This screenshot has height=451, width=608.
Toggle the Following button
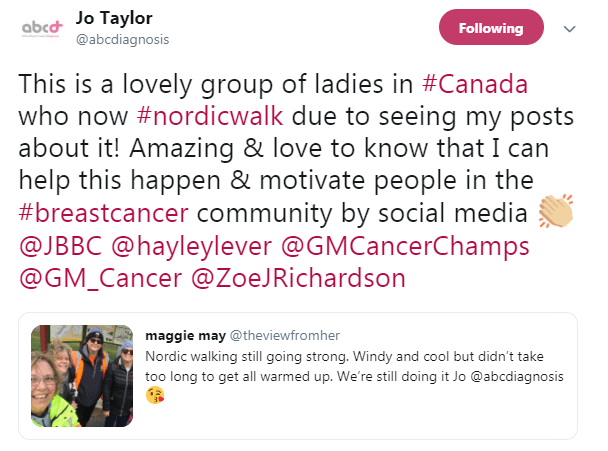(x=491, y=29)
